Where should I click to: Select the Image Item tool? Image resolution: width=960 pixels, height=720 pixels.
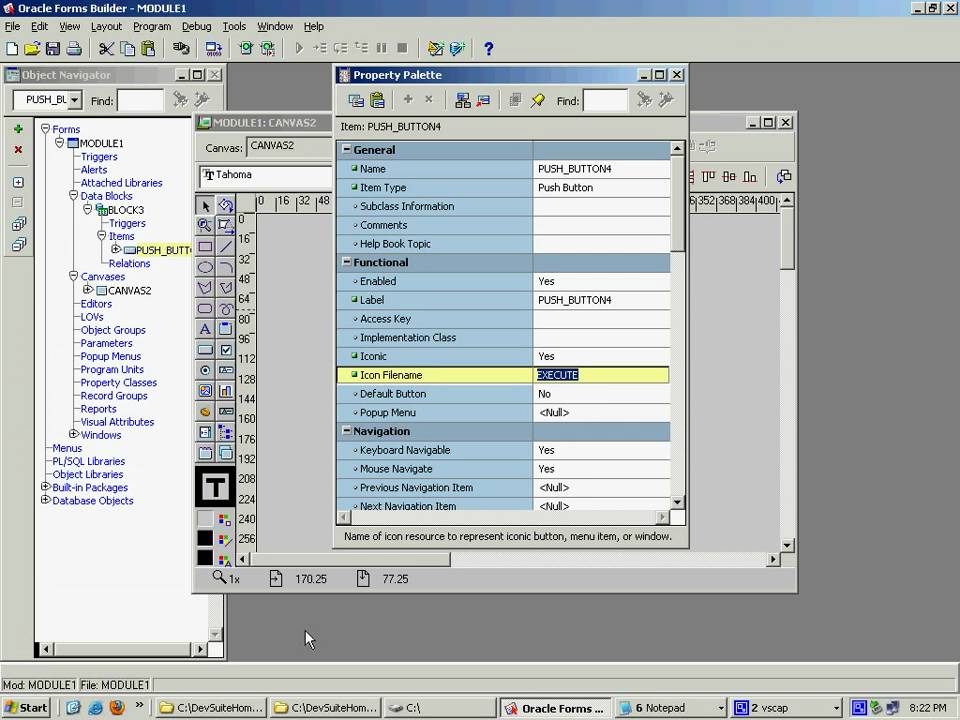coord(205,391)
